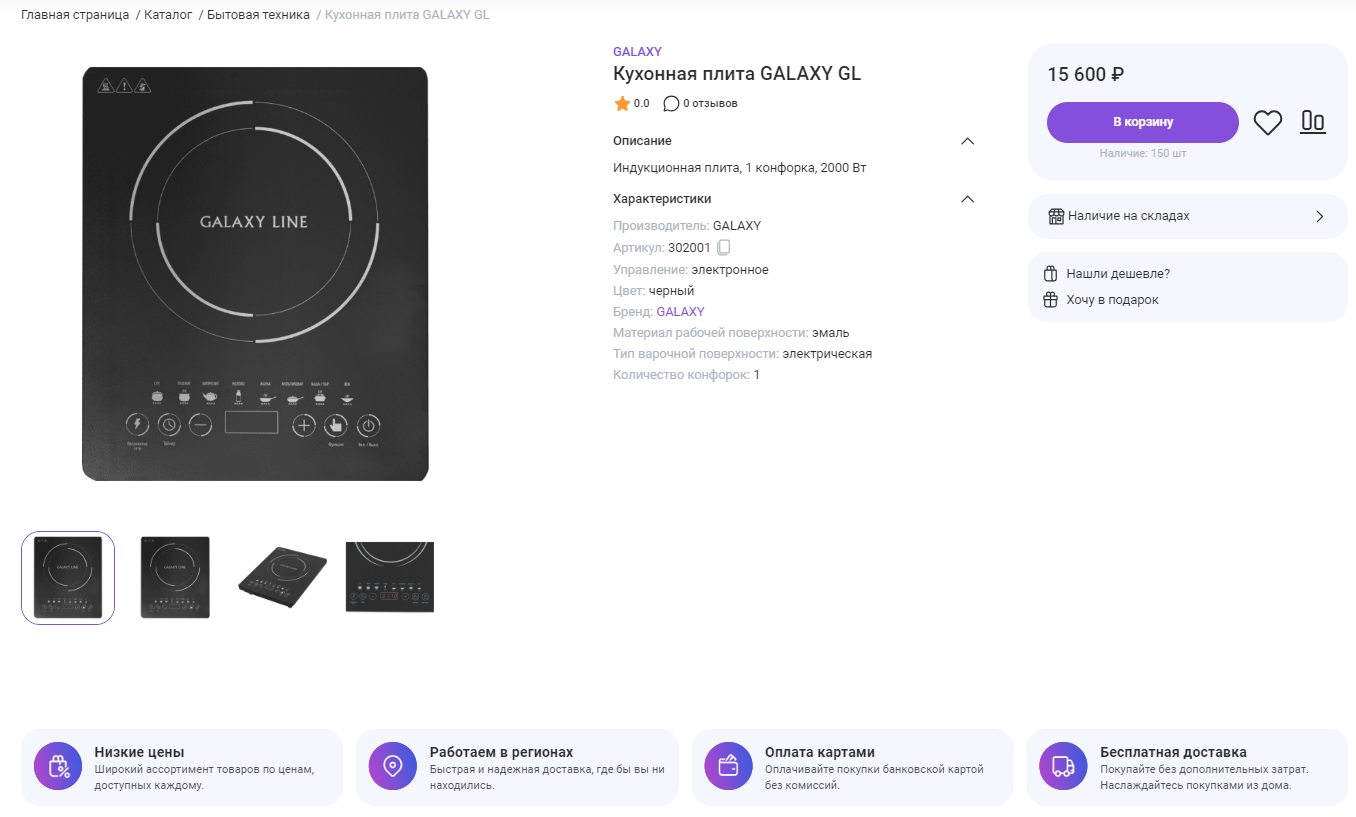Click the reviews speech bubble icon
Screen dimensions: 1356x817
[671, 103]
